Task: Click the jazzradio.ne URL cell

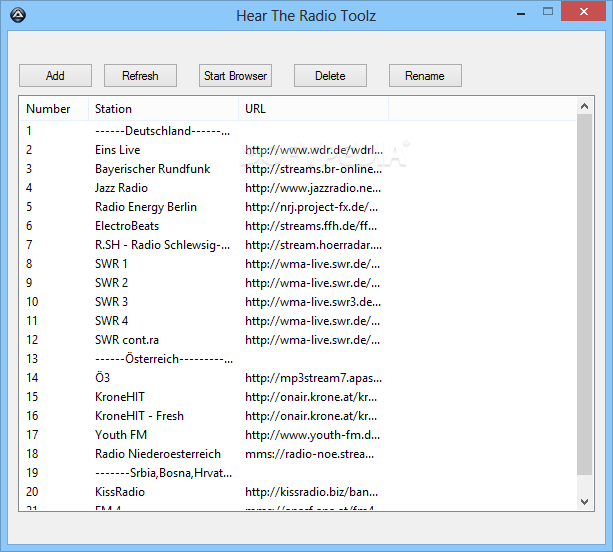Action: click(313, 188)
